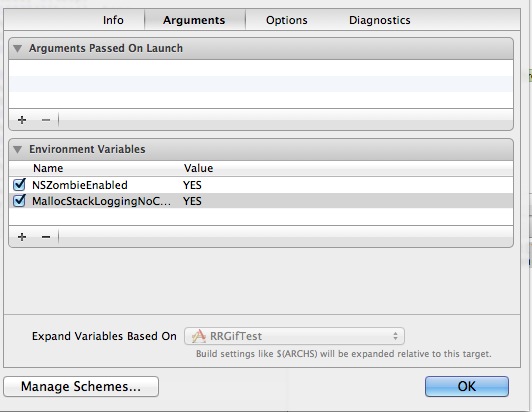Click the Name column header
532x412 pixels.
pos(48,168)
